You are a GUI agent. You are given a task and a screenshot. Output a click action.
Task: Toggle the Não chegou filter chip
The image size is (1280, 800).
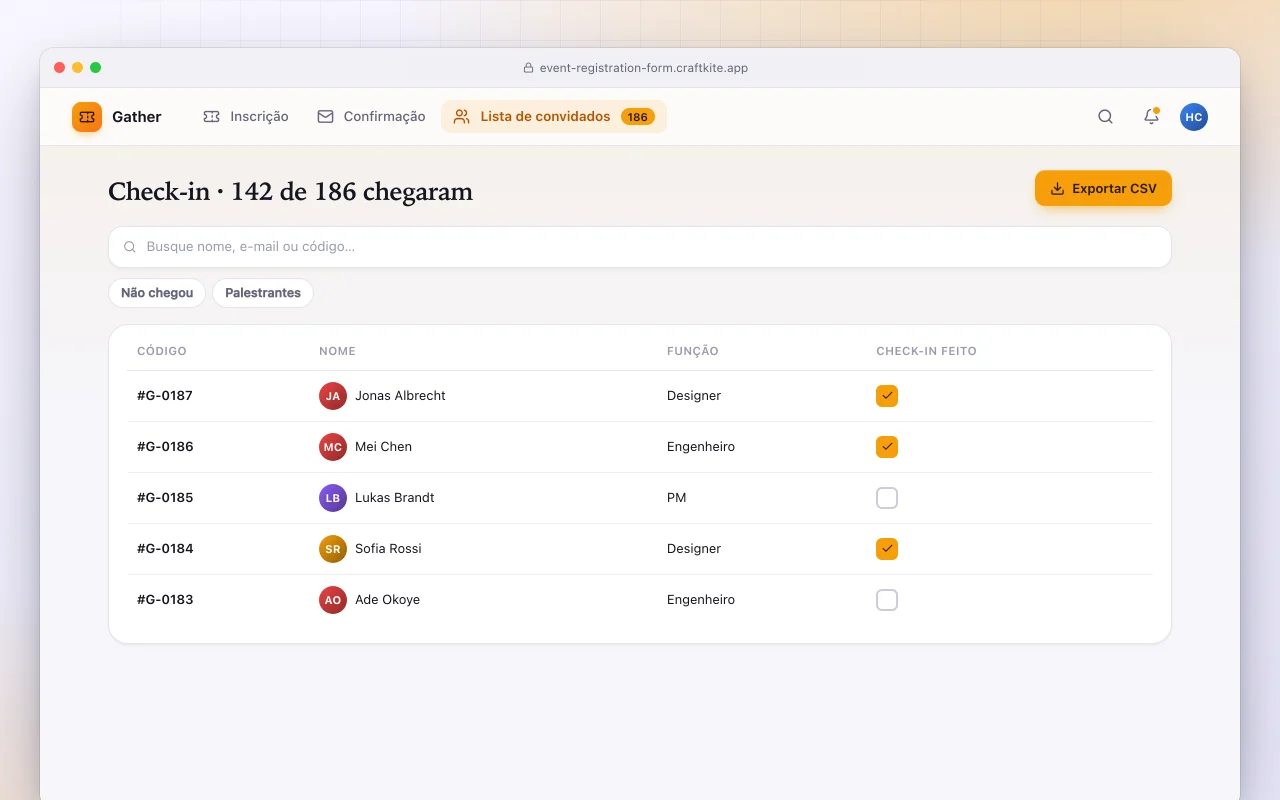click(x=157, y=293)
